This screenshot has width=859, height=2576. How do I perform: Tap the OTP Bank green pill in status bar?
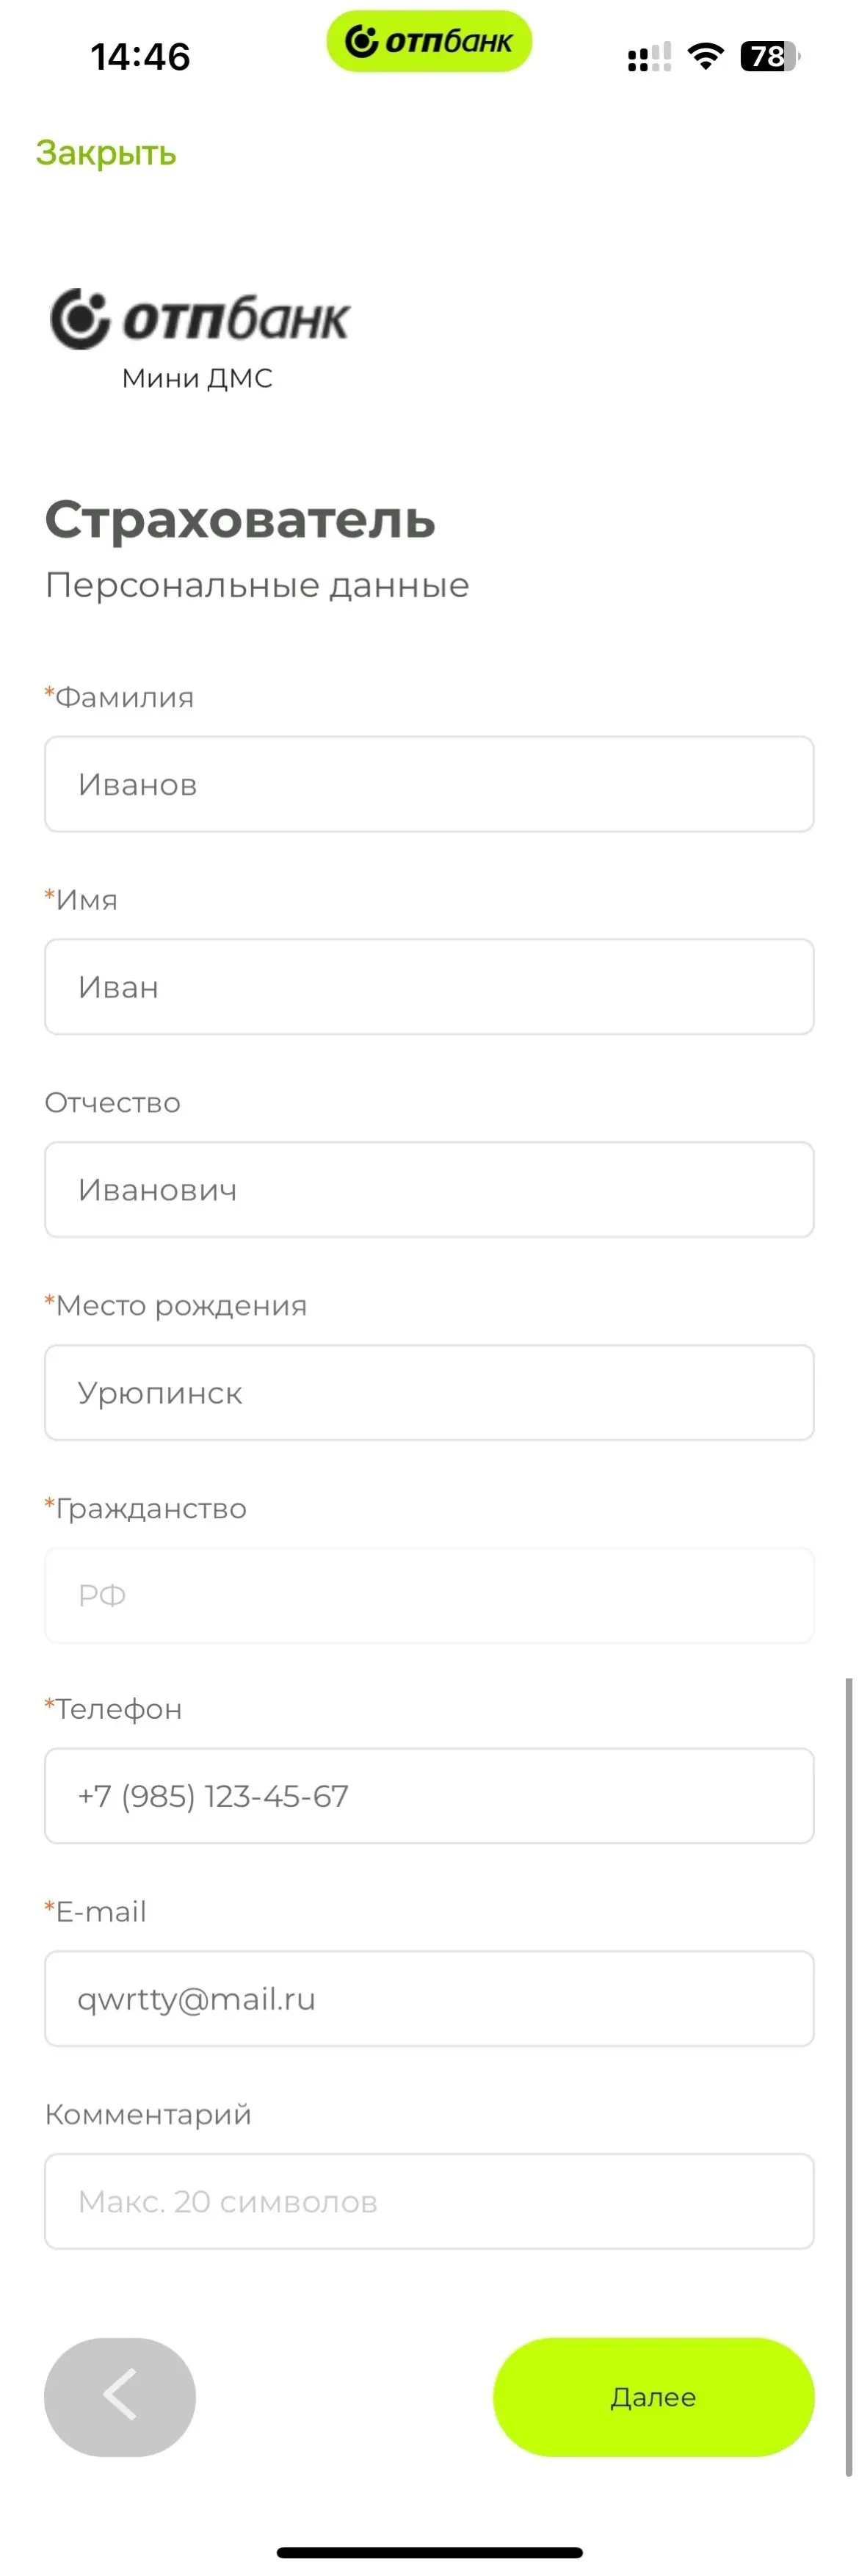tap(429, 41)
